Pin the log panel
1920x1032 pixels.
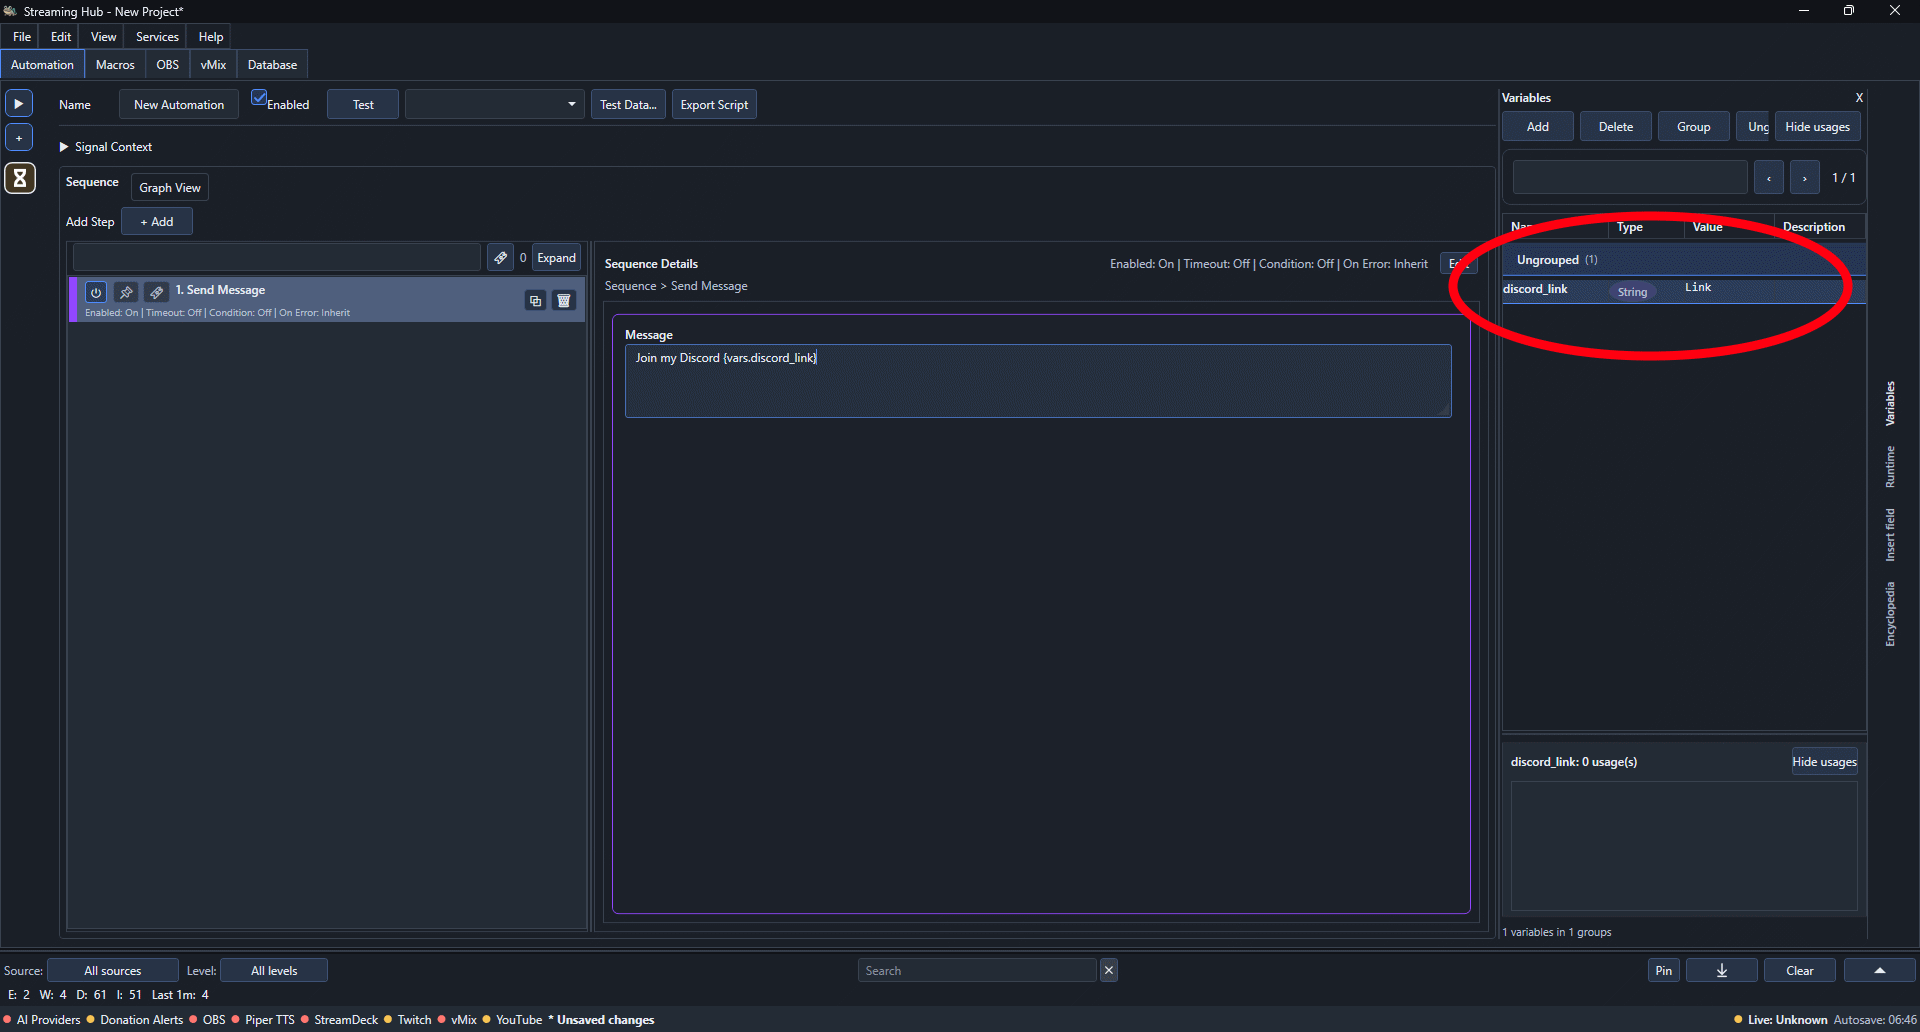1663,970
